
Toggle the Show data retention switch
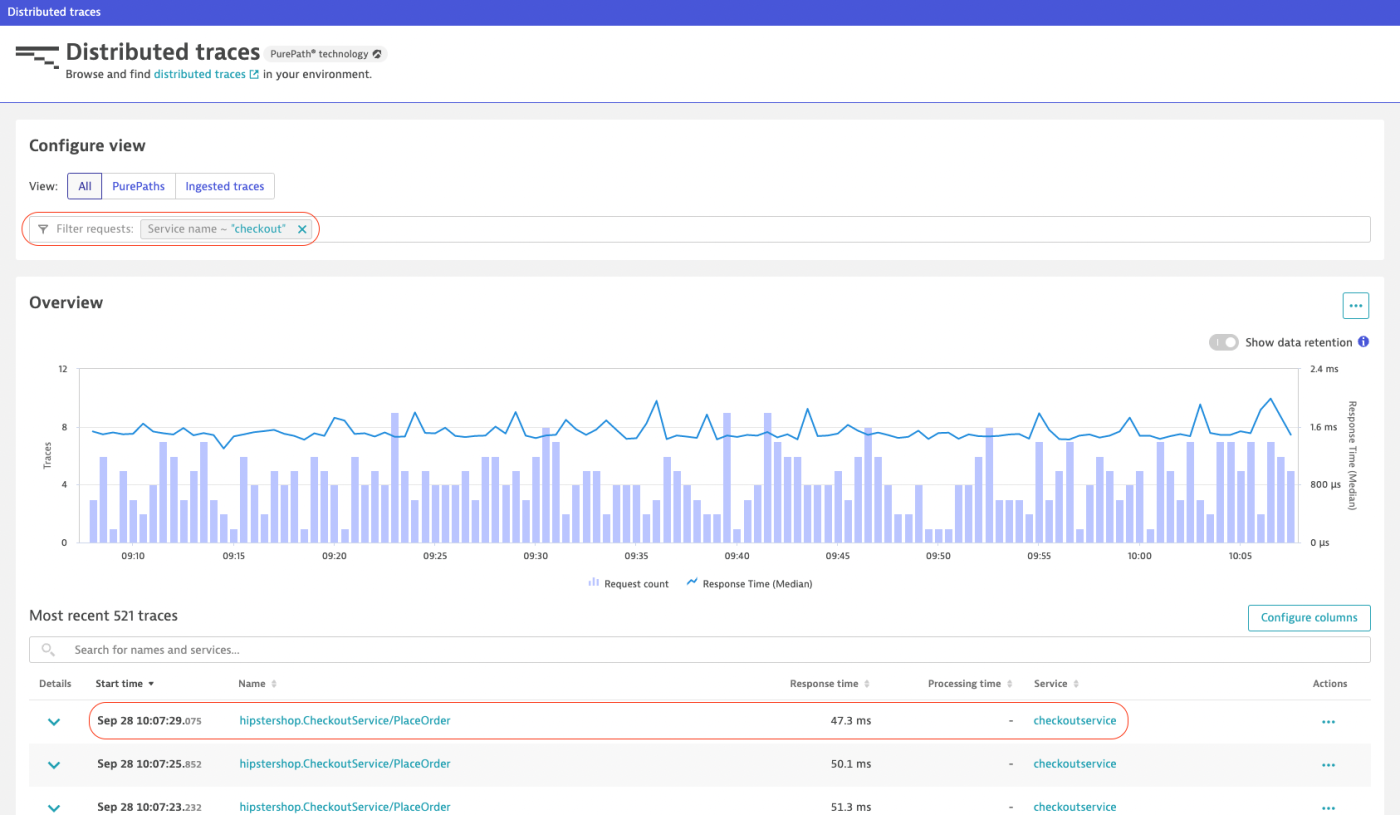(x=1223, y=342)
